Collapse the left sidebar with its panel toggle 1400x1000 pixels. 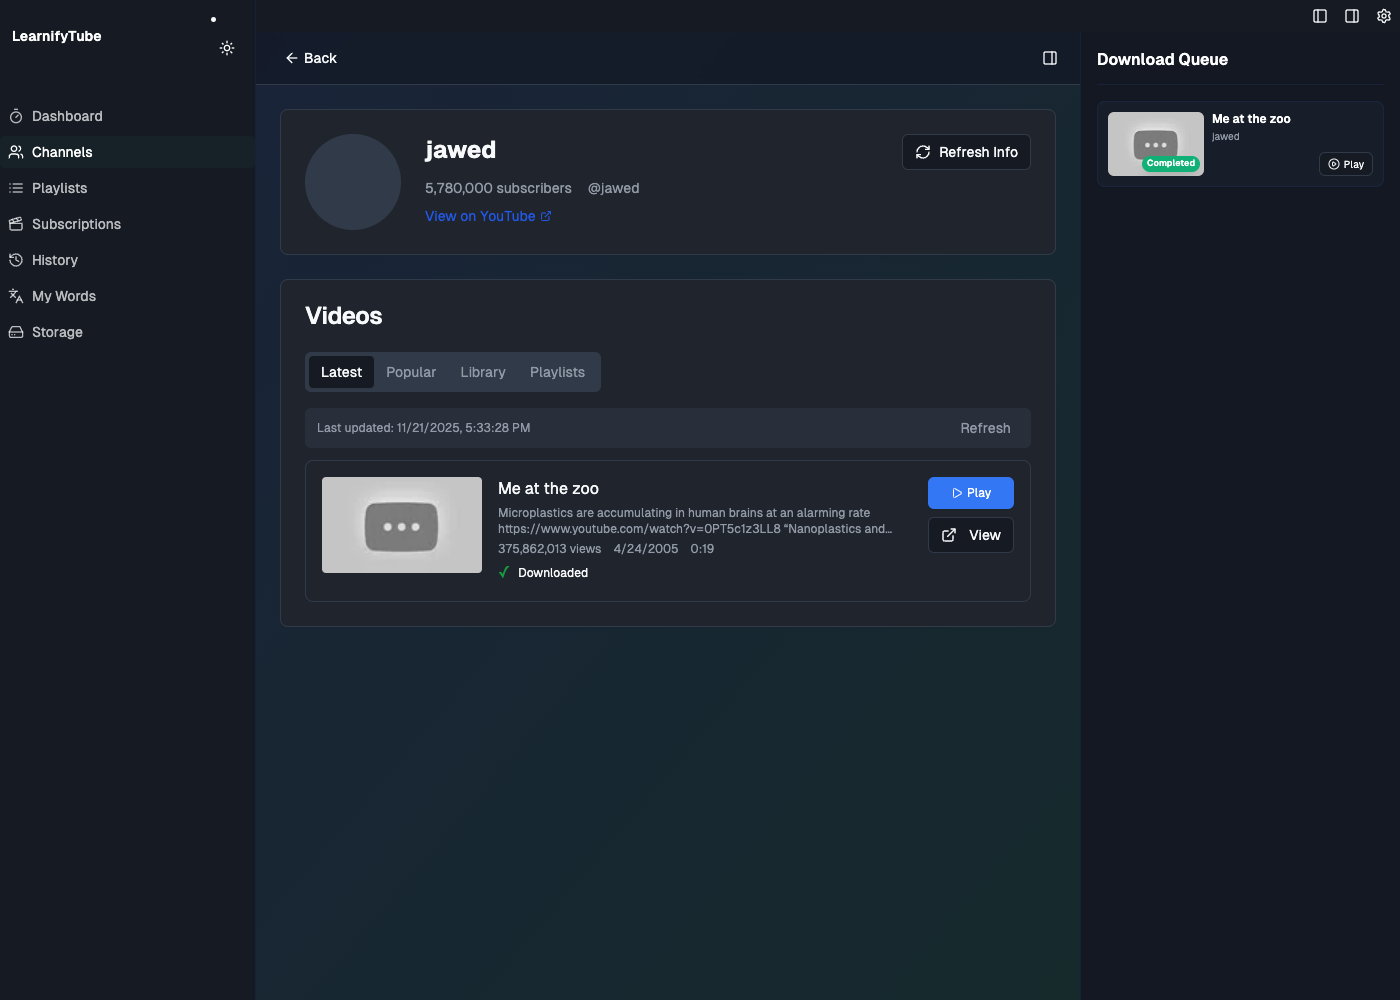1319,16
